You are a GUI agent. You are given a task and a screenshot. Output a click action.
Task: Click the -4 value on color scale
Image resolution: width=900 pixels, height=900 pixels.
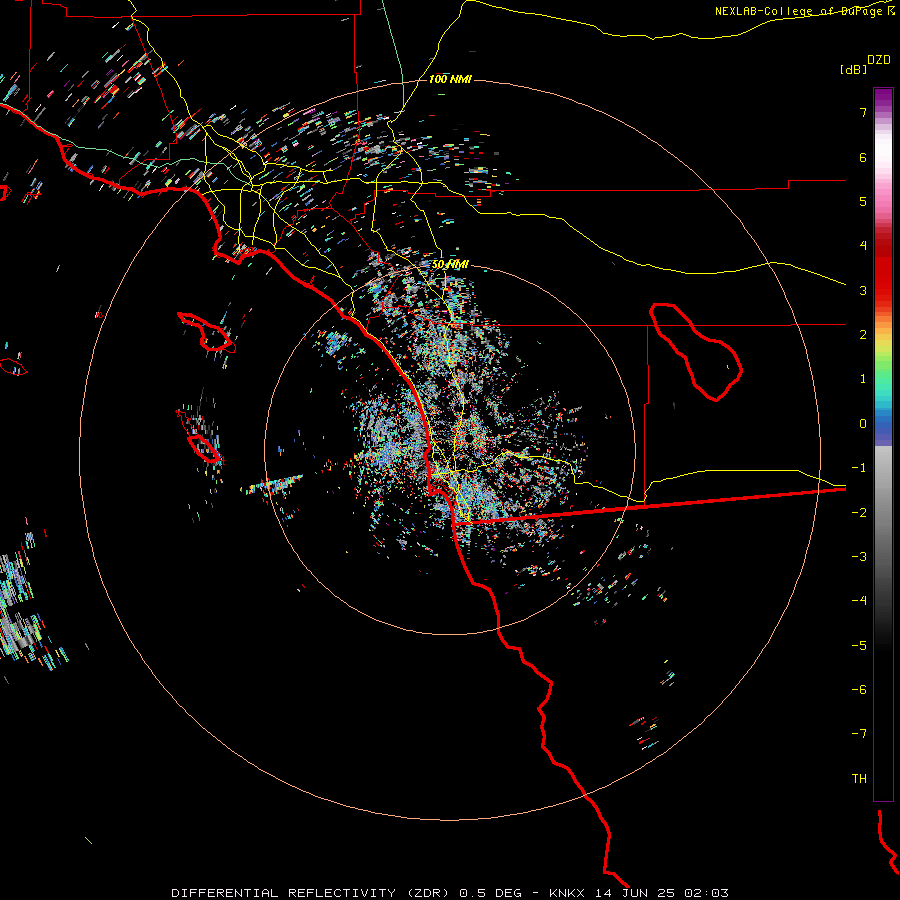859,601
